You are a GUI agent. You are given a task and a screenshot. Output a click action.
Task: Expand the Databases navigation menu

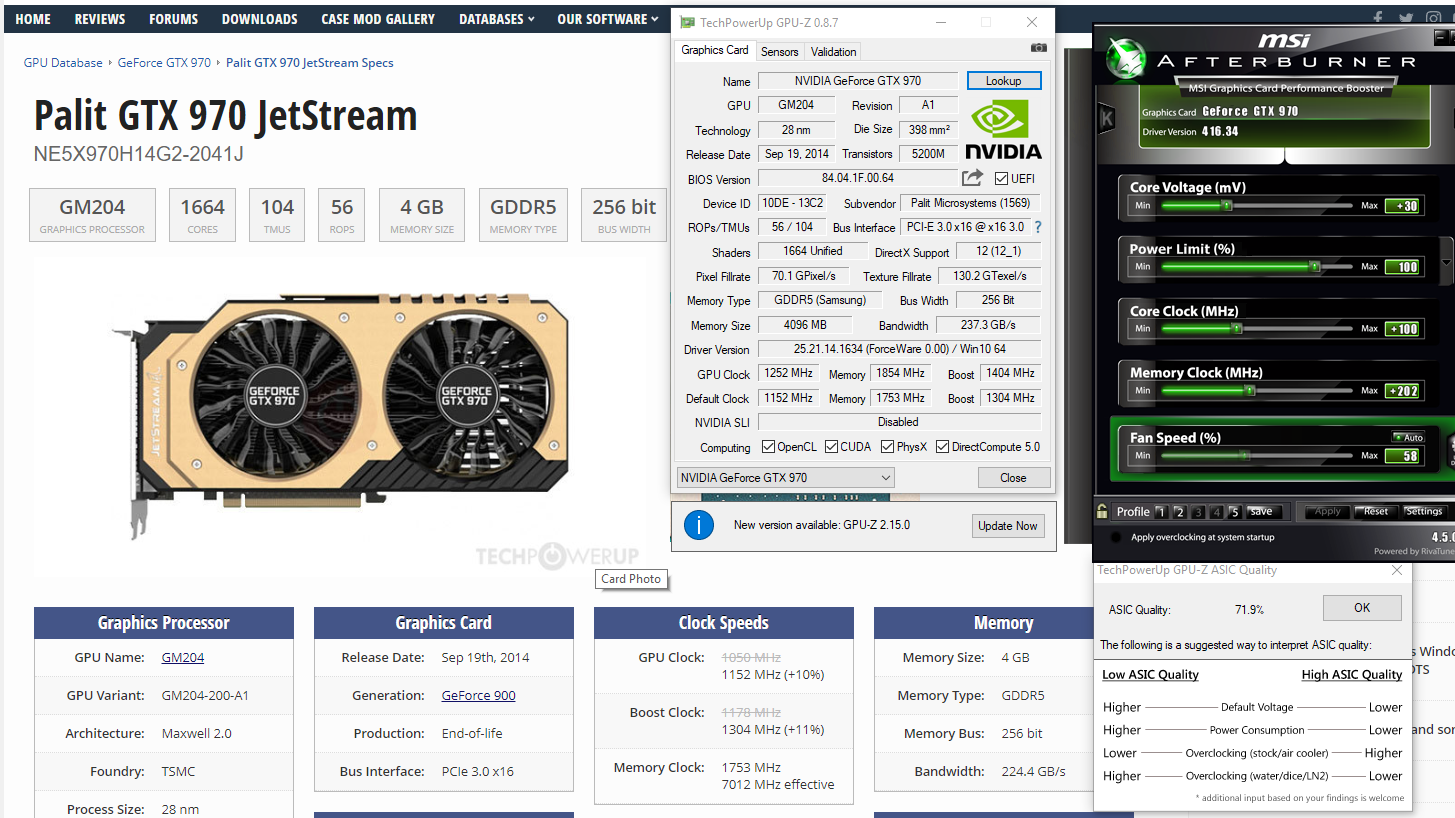[497, 19]
